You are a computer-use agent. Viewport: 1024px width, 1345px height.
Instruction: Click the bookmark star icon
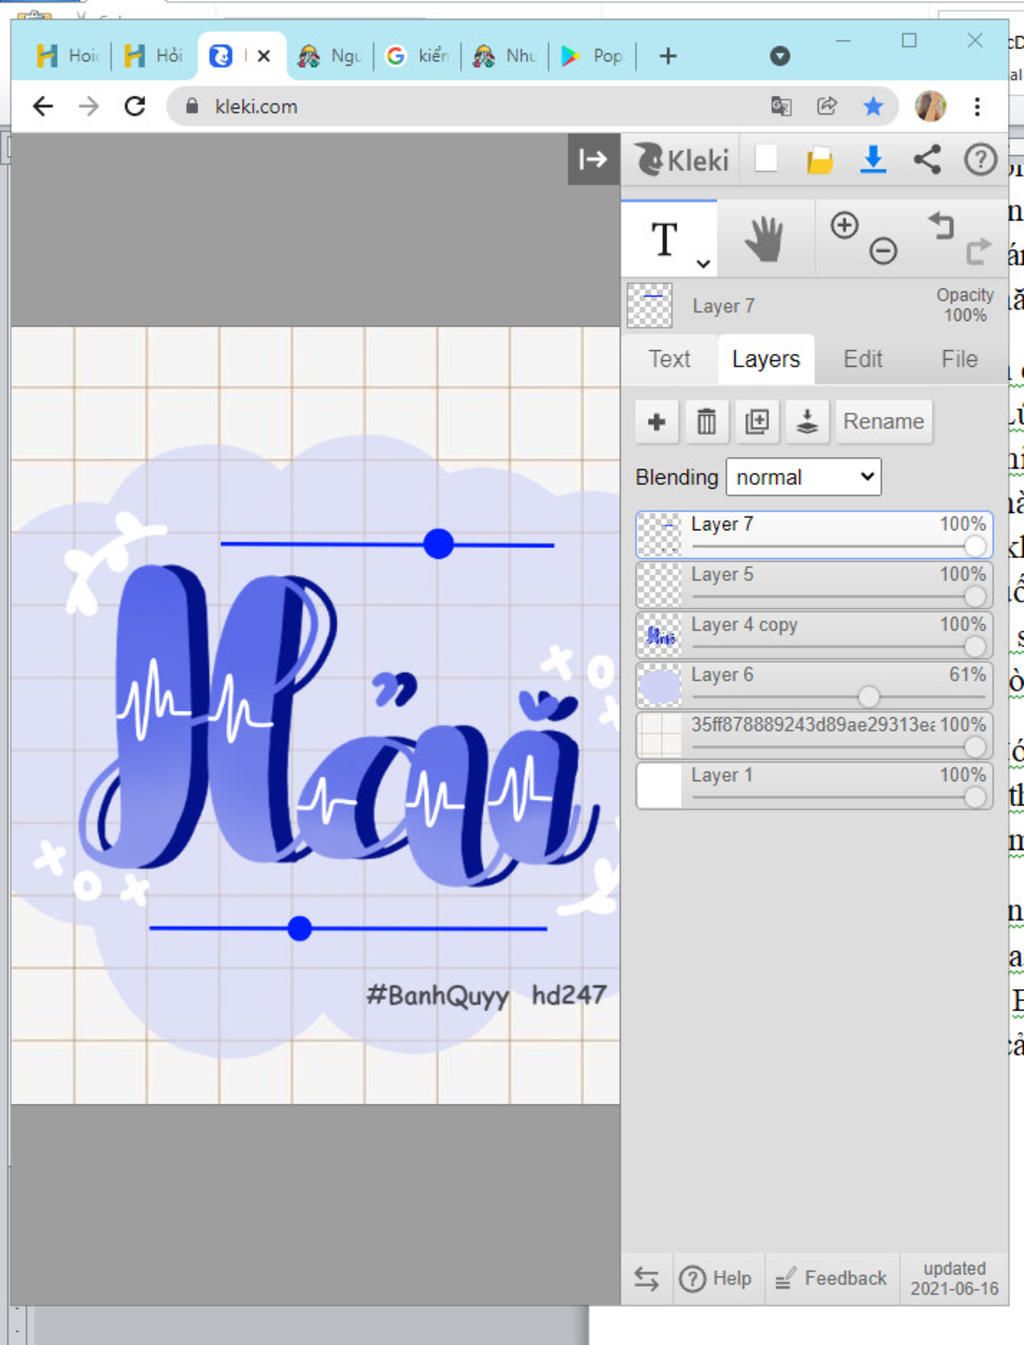pos(873,106)
